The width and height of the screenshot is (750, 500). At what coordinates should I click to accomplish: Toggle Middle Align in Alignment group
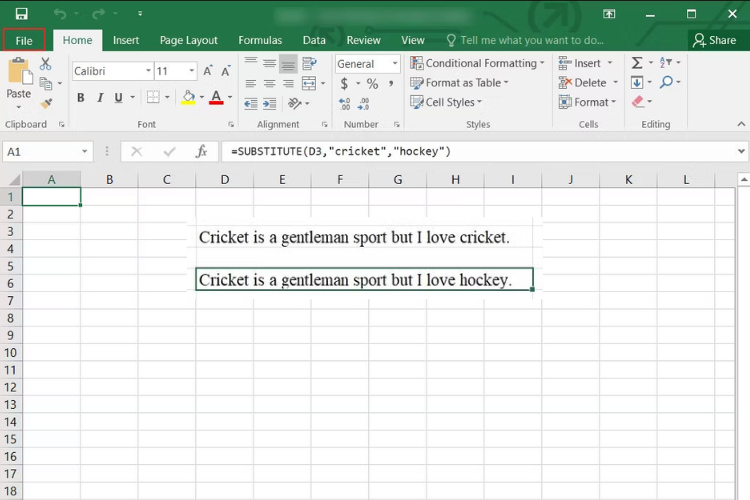[x=269, y=63]
